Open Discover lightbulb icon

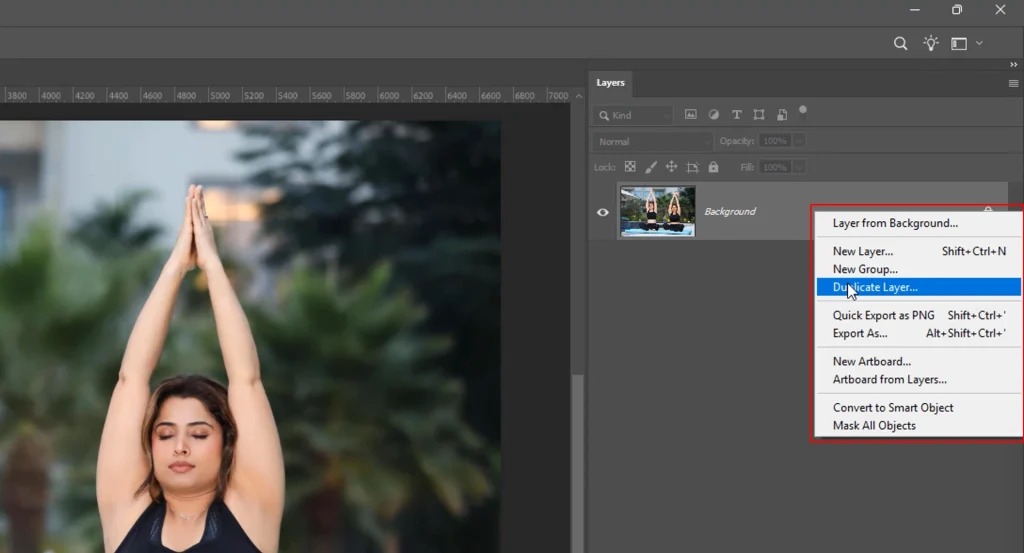pos(931,43)
